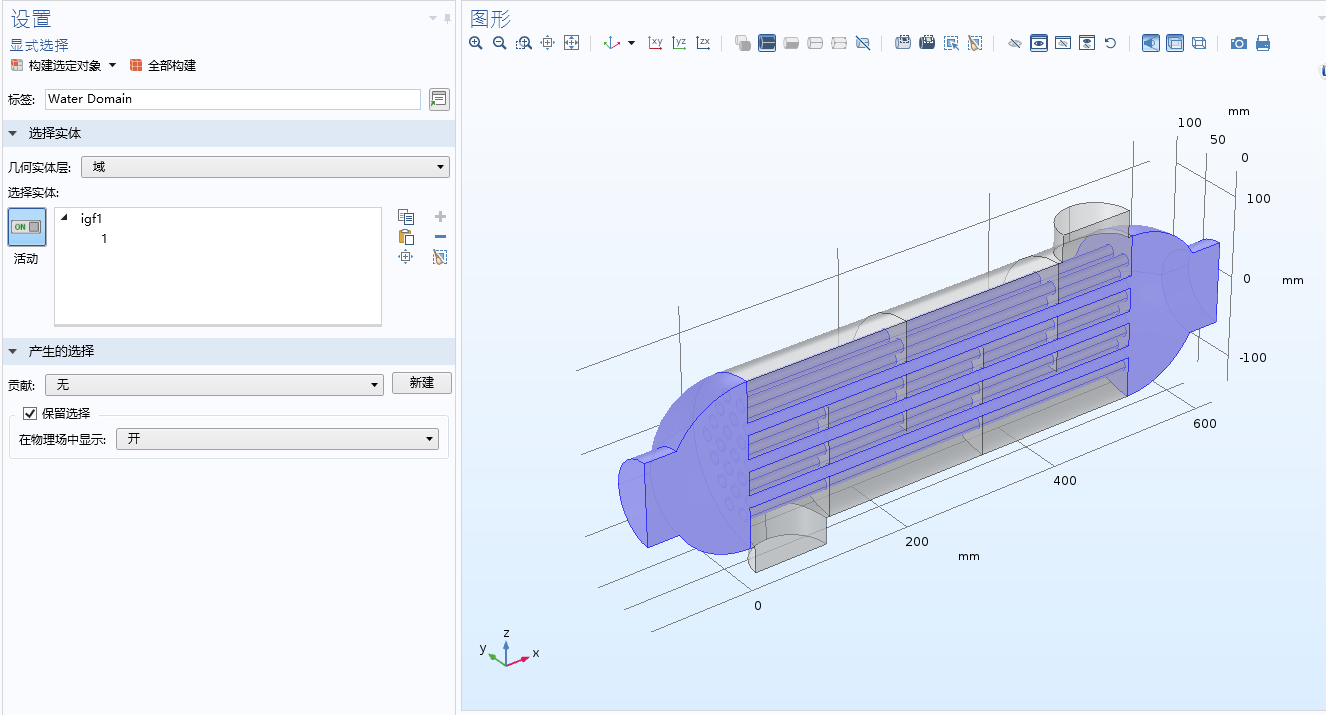Uncheck the 保留选择 checkbox

click(30, 413)
